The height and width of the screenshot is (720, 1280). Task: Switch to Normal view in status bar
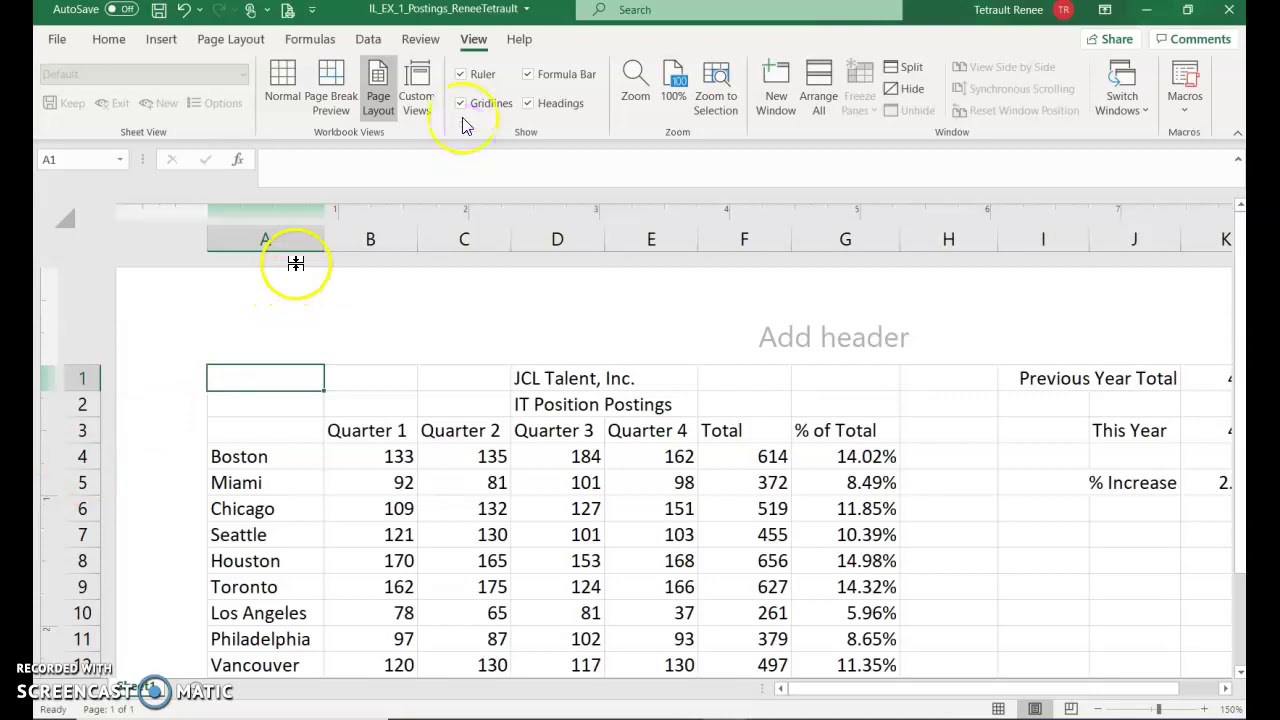[x=998, y=709]
